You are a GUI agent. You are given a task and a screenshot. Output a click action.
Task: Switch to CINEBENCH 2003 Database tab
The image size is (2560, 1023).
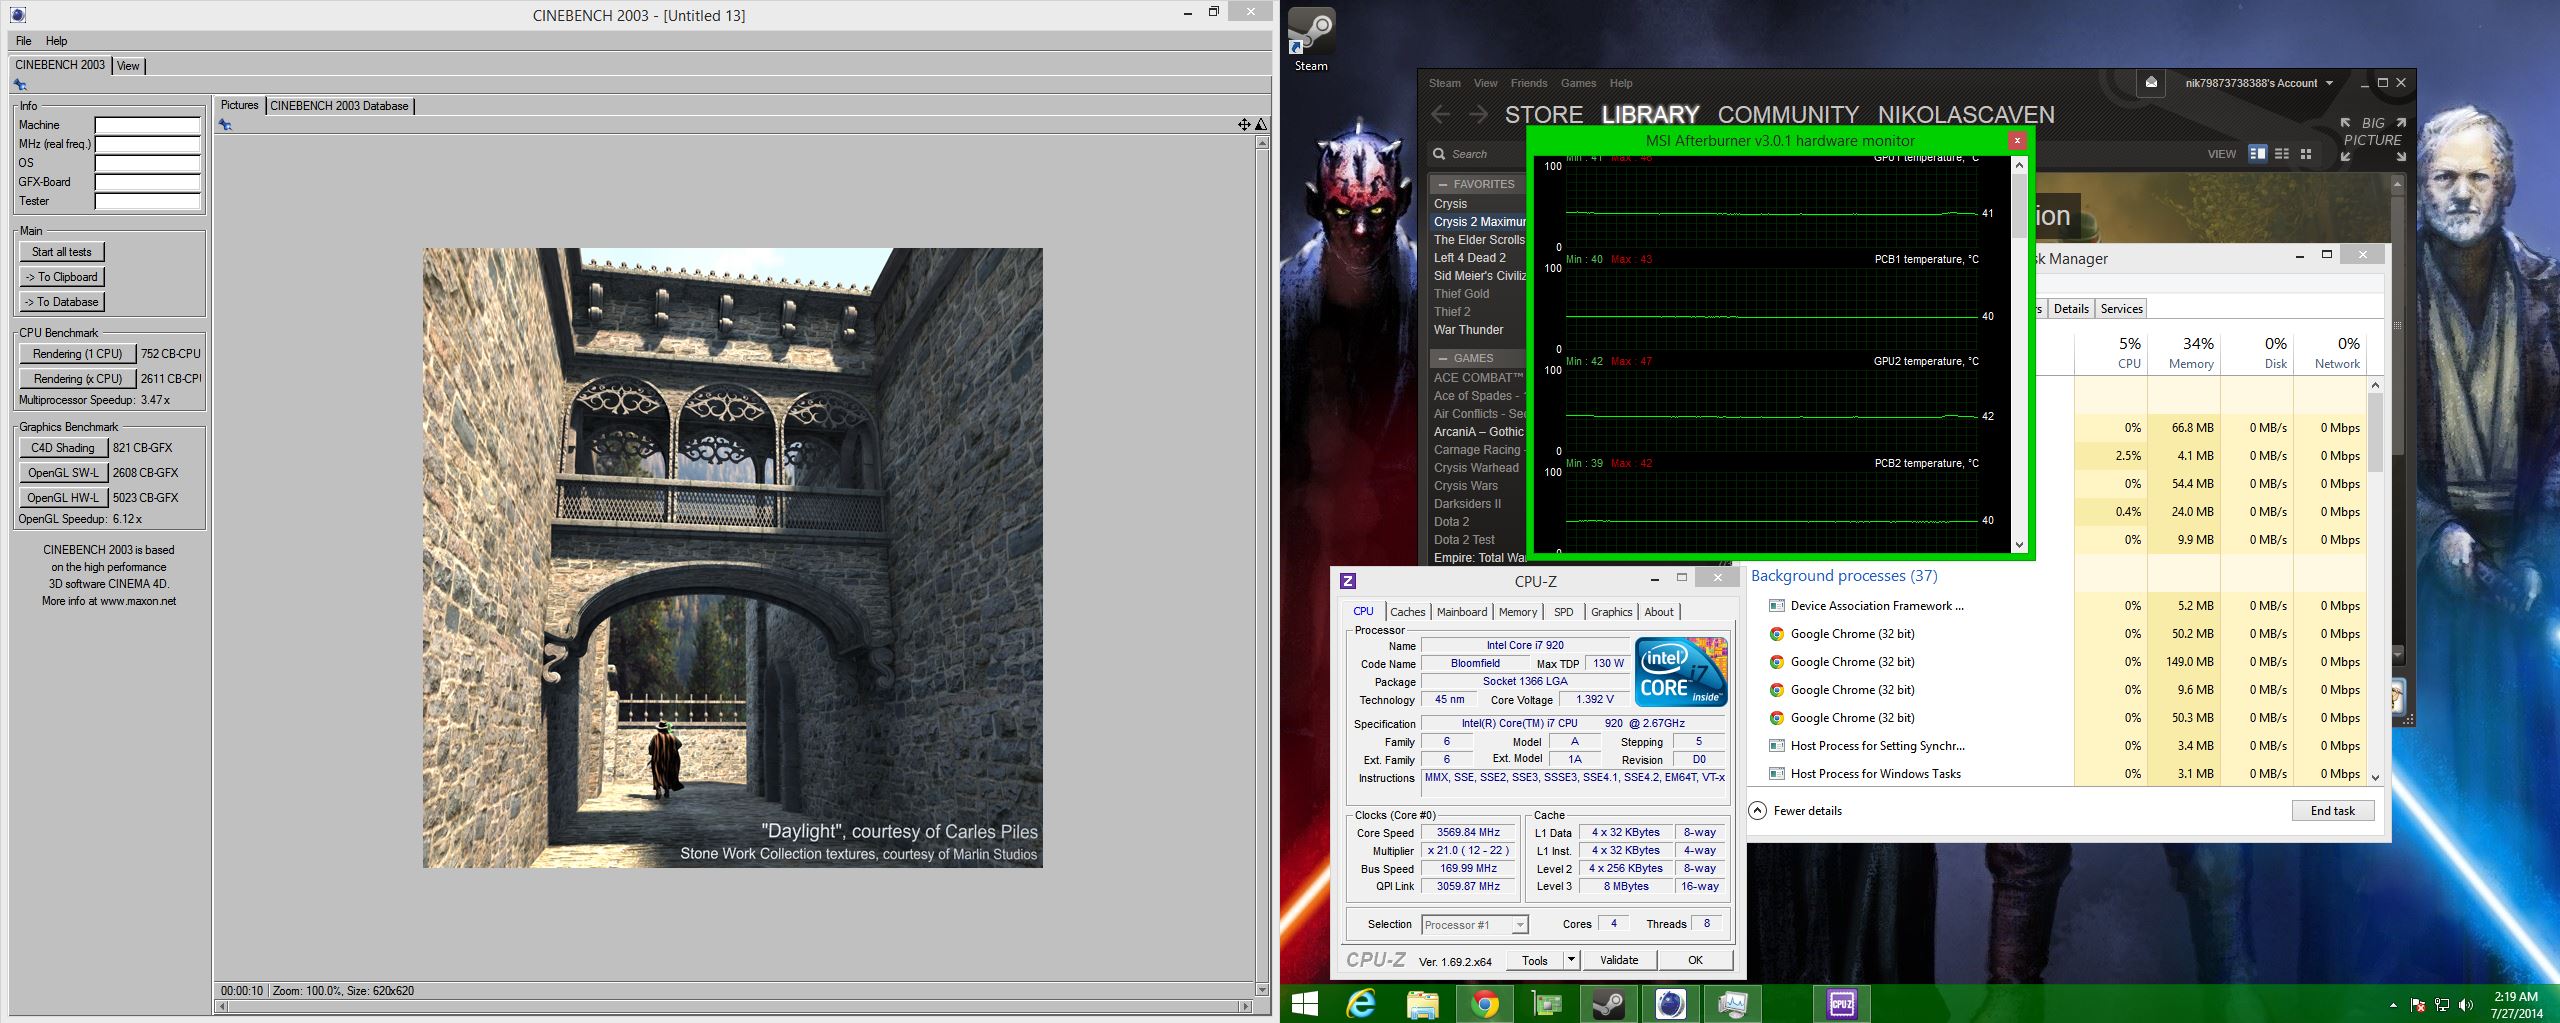click(x=339, y=105)
